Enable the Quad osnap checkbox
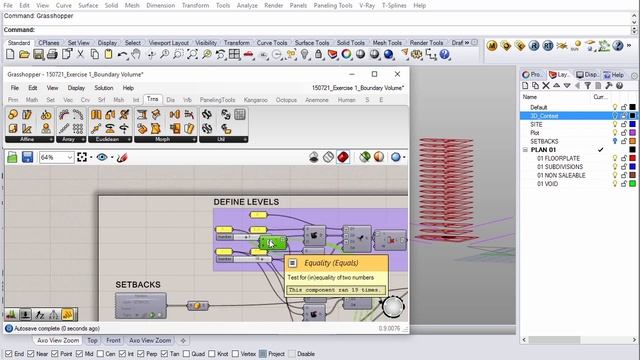640x360 pixels. pyautogui.click(x=187, y=354)
